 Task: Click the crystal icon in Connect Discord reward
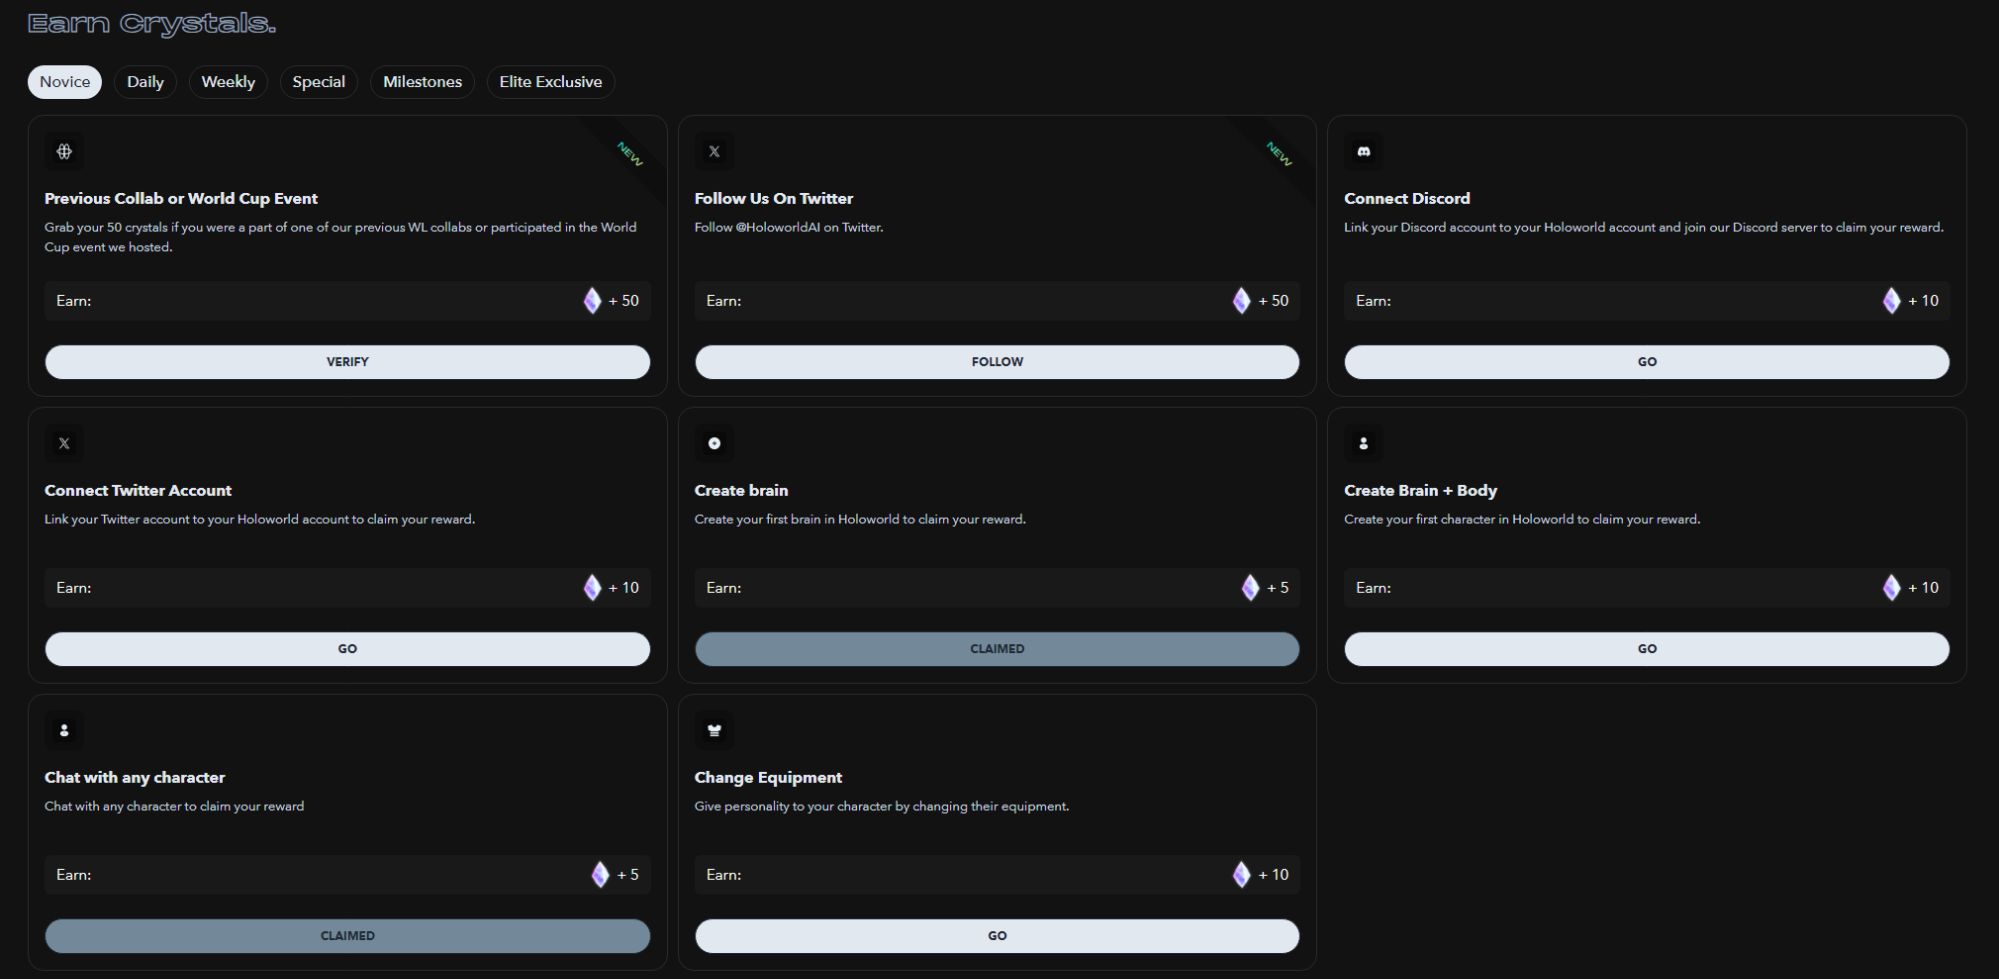[x=1891, y=301]
